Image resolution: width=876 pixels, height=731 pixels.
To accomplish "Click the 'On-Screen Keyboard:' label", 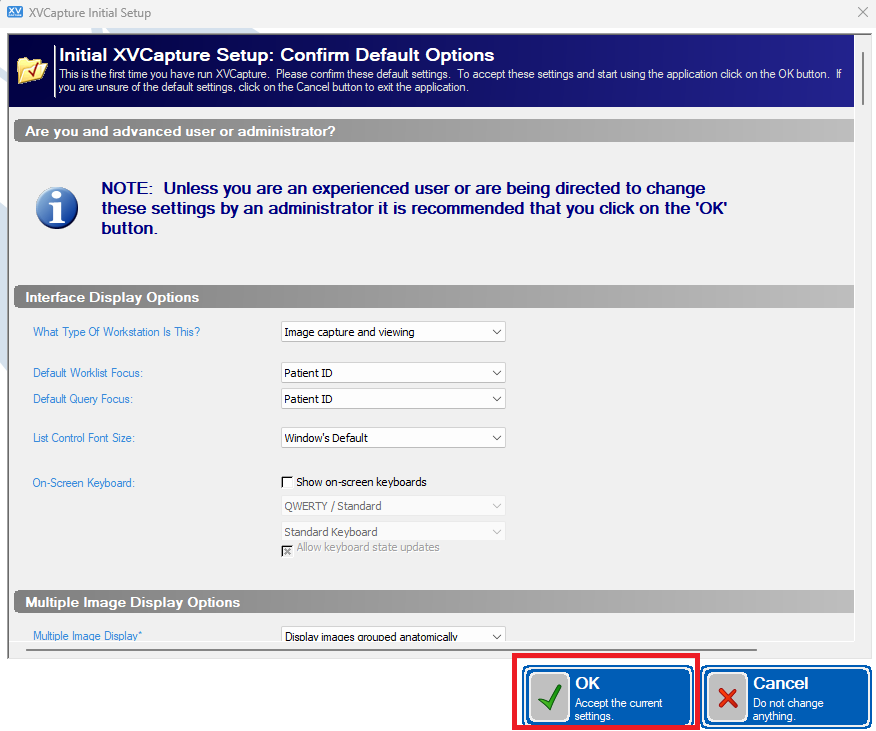I will click(x=84, y=482).
